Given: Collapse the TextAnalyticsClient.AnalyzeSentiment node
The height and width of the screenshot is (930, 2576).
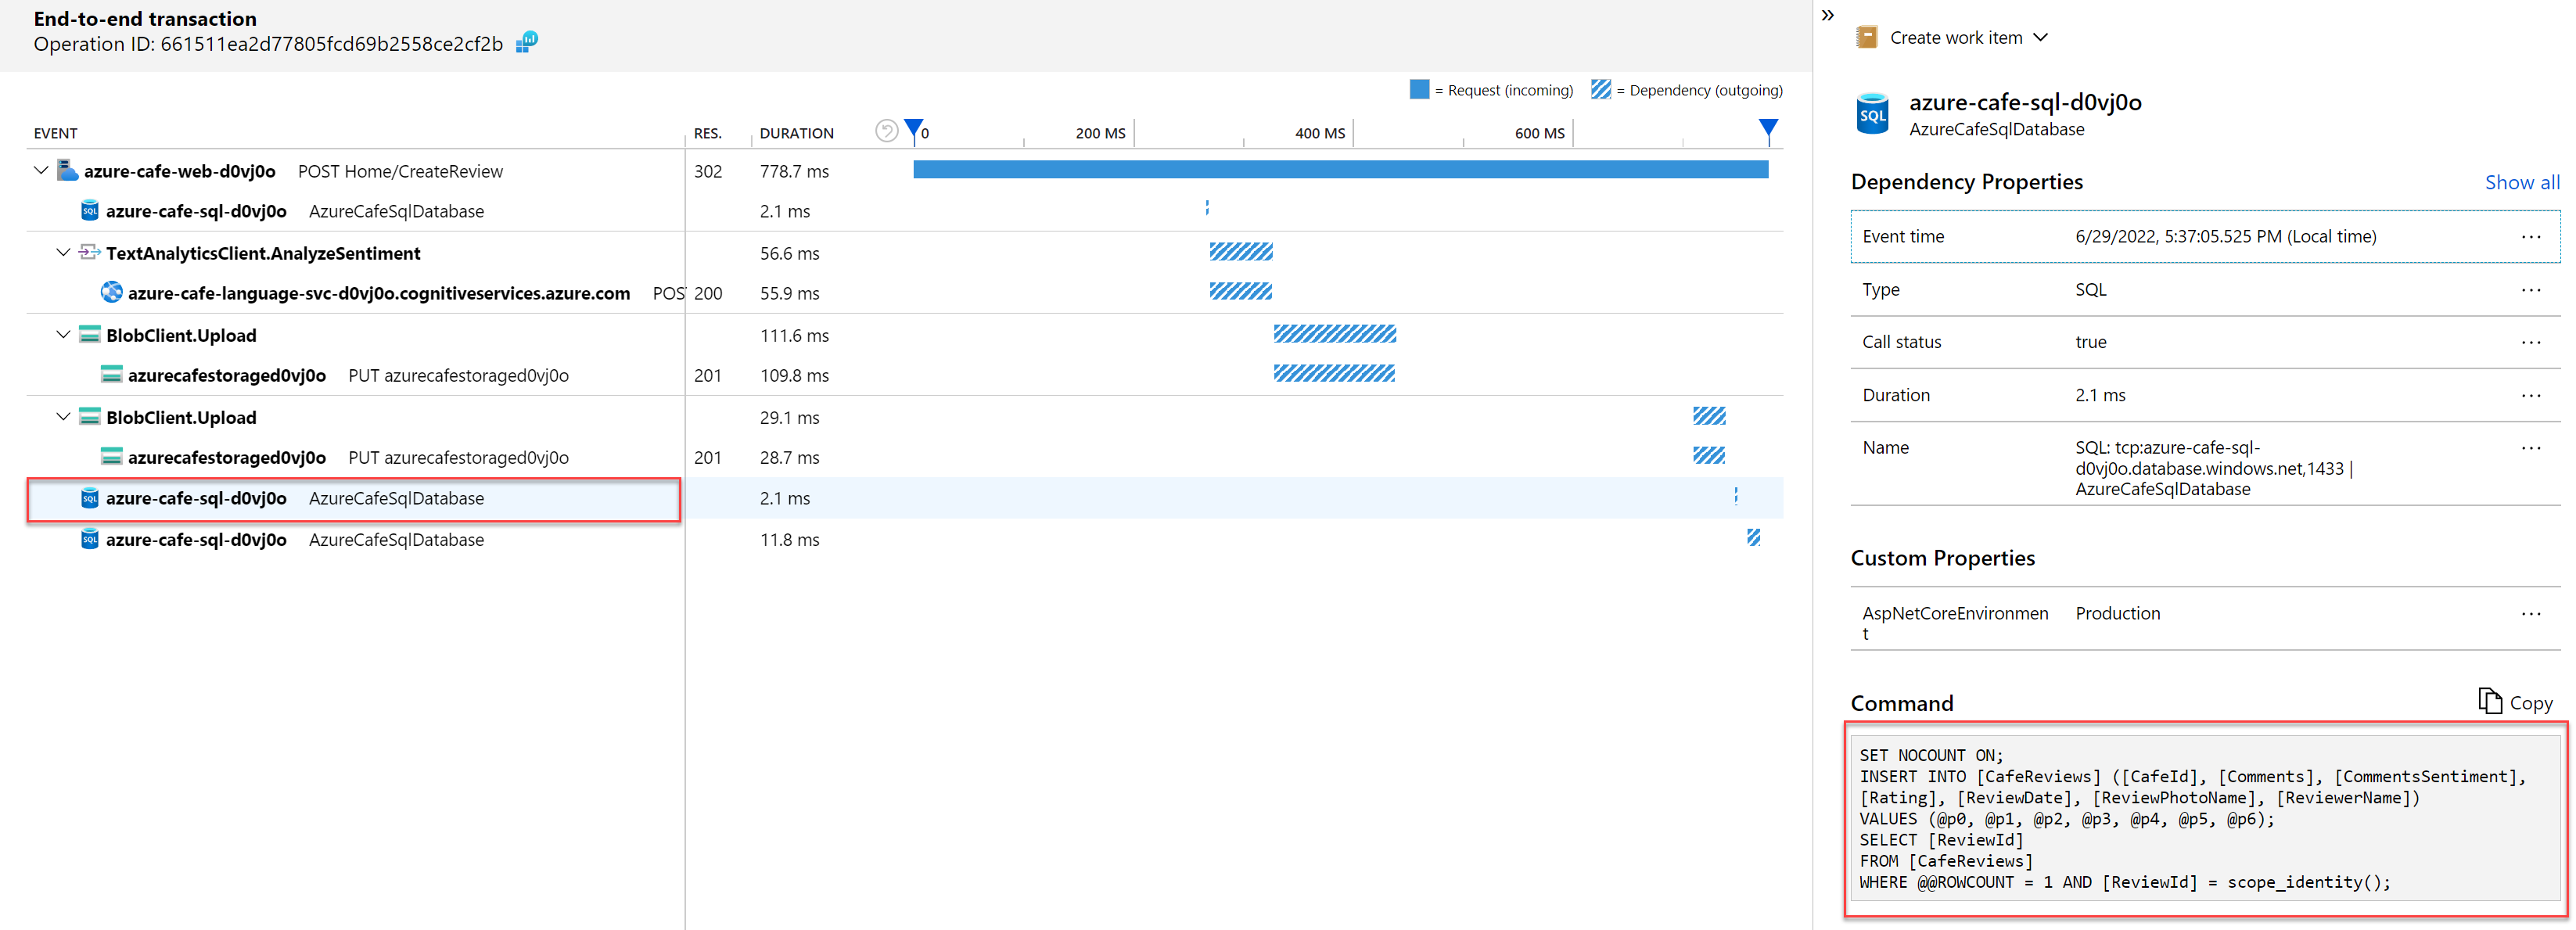Looking at the screenshot, I should click(63, 253).
